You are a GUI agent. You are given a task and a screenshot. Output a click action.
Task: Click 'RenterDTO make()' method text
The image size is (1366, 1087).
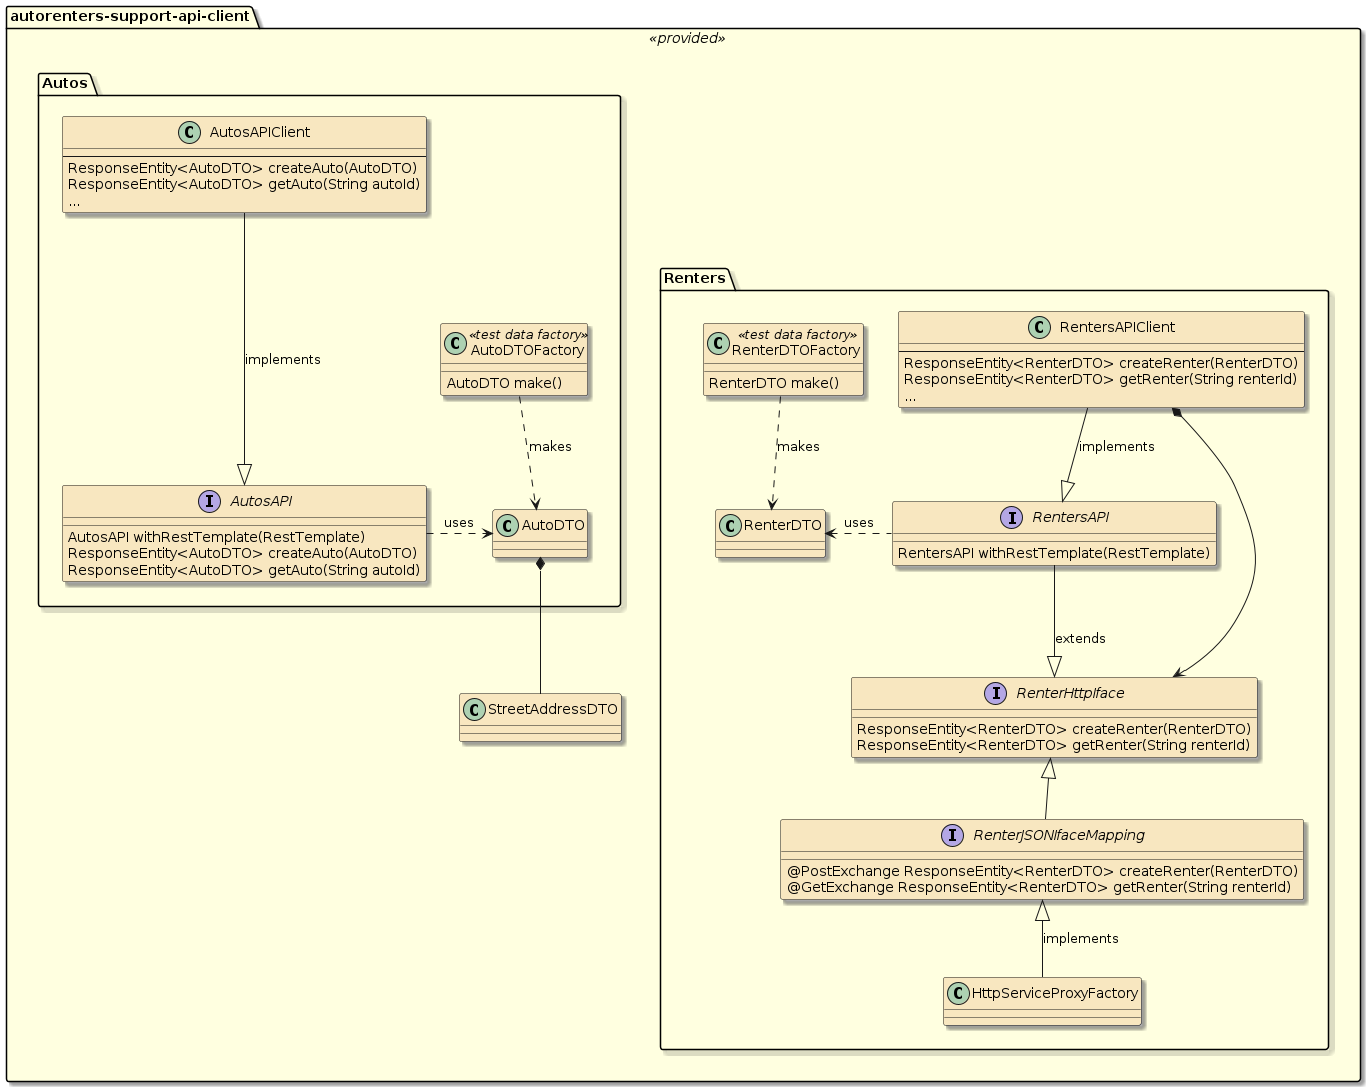pyautogui.click(x=773, y=383)
